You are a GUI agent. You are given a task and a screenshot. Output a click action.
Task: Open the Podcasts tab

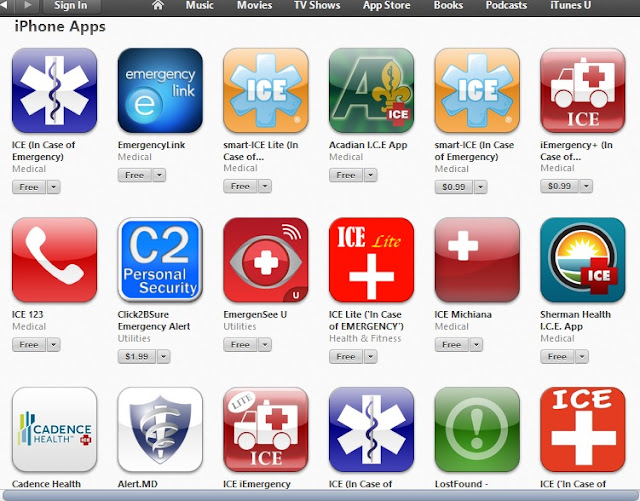tap(506, 5)
